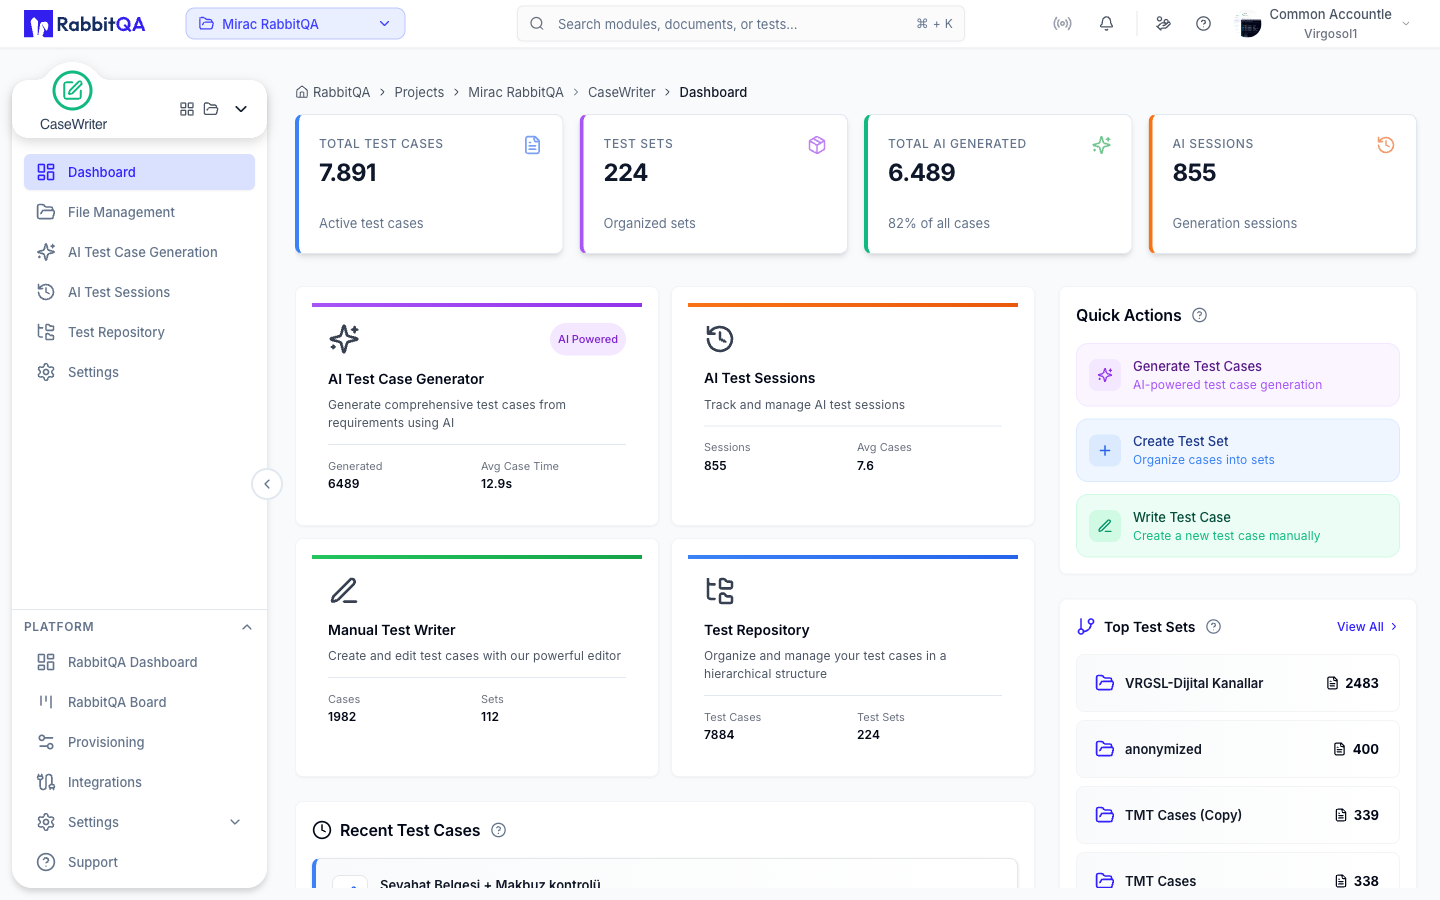This screenshot has width=1440, height=900.
Task: Click Generate Test Cases quick action
Action: click(x=1238, y=375)
